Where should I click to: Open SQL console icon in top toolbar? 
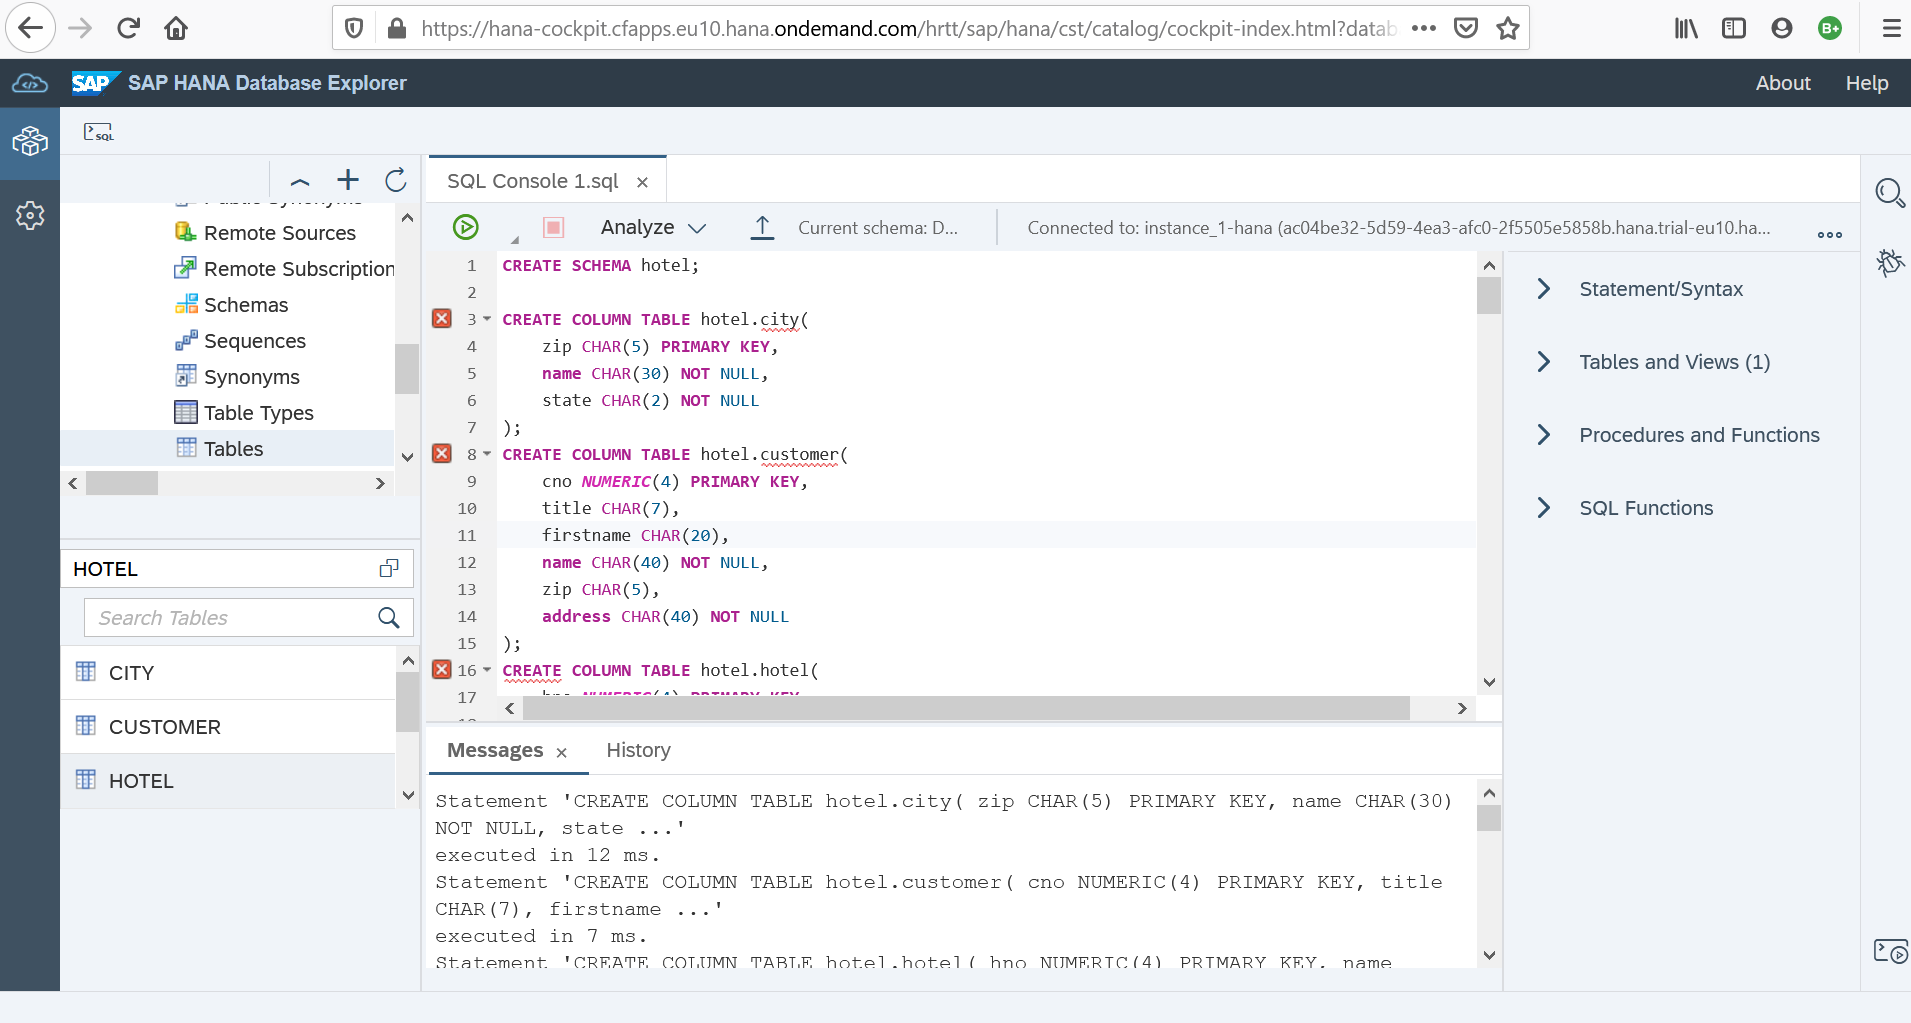pyautogui.click(x=98, y=132)
